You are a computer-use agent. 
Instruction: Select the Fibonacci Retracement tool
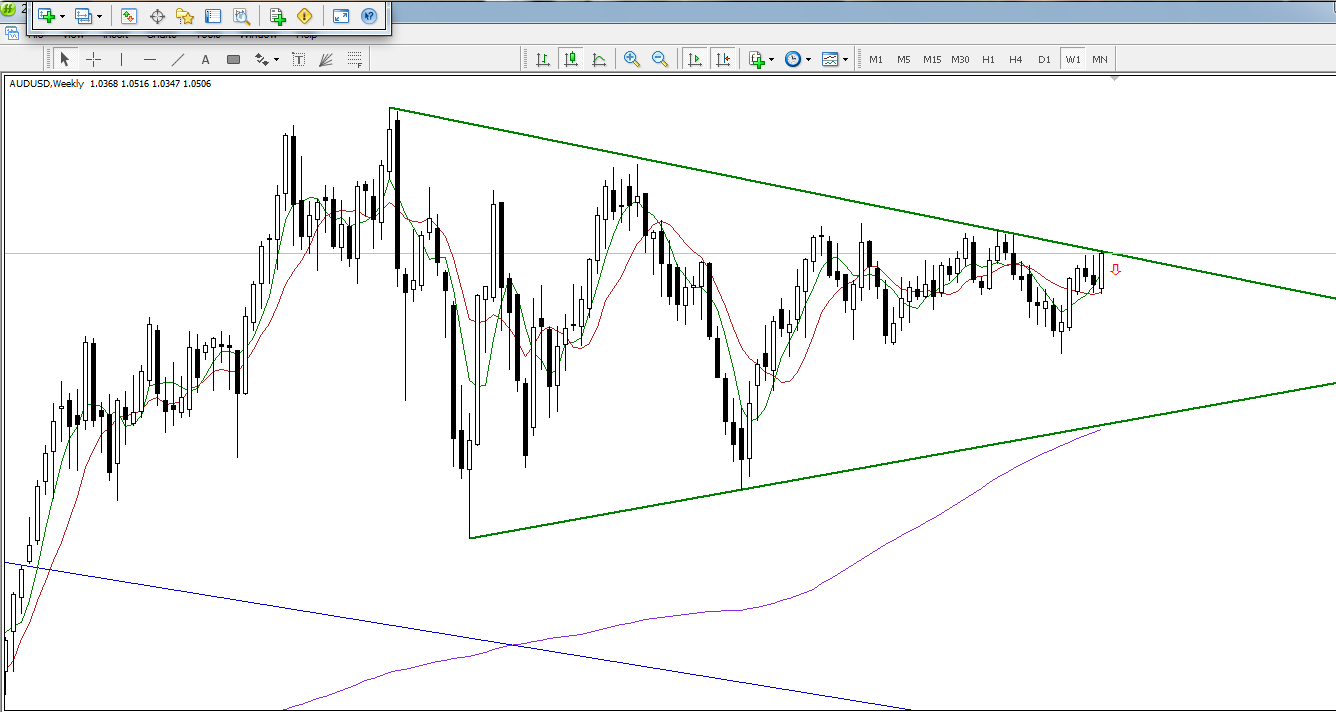click(354, 60)
